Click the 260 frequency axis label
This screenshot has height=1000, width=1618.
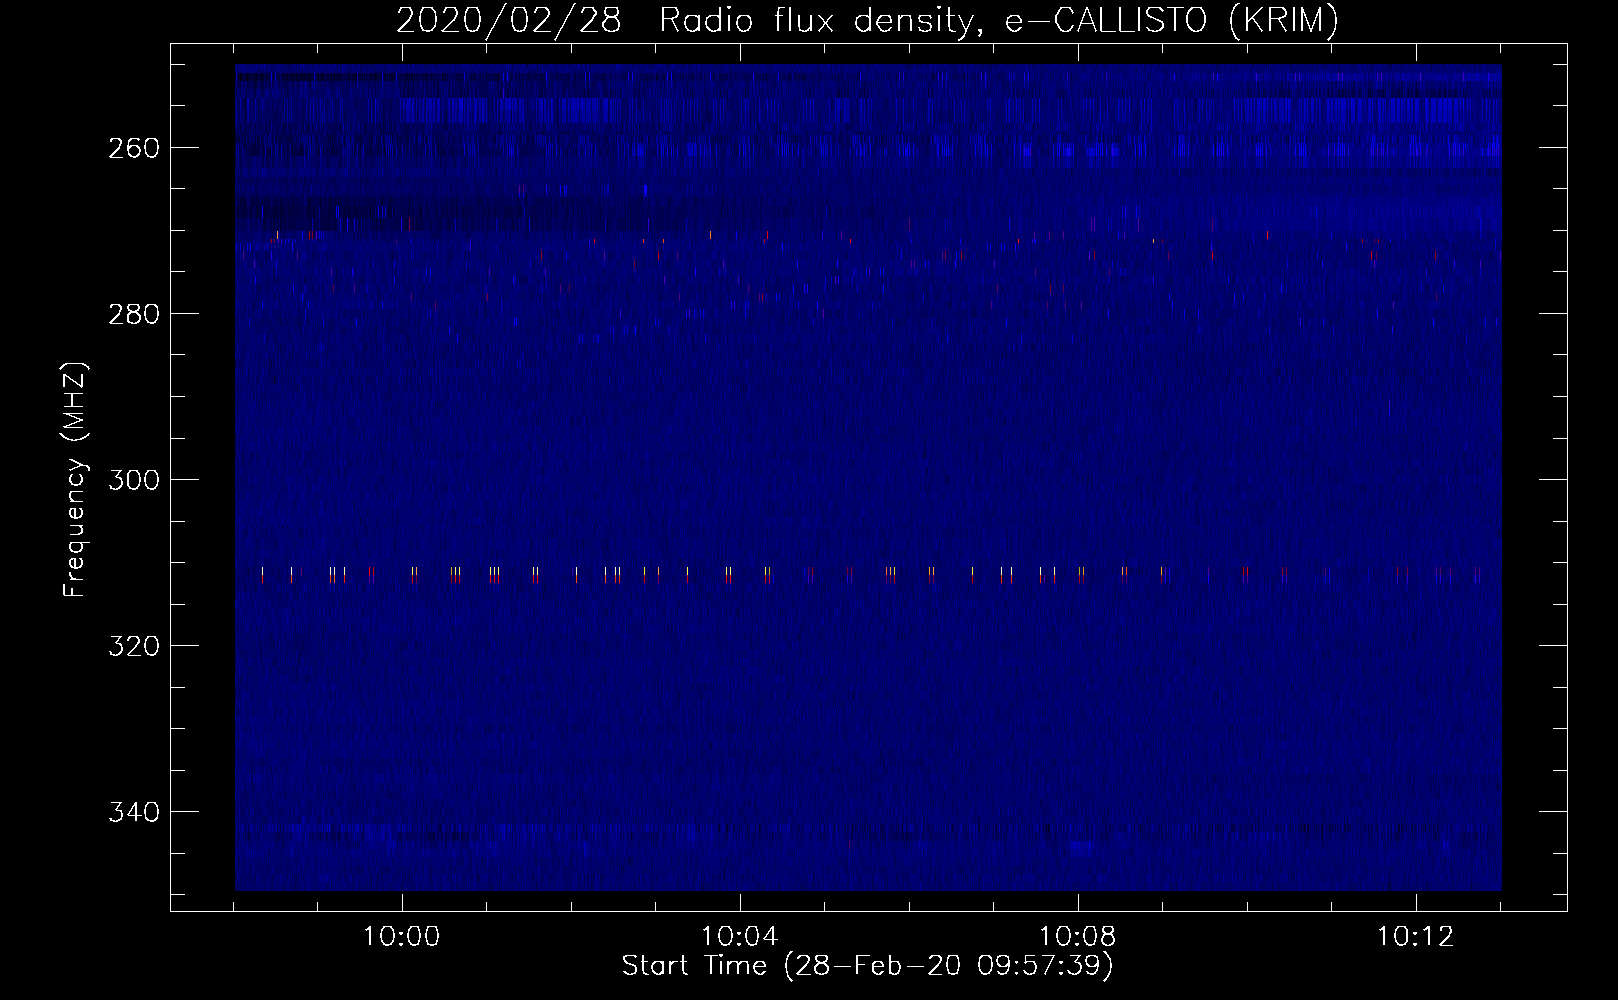pyautogui.click(x=133, y=148)
